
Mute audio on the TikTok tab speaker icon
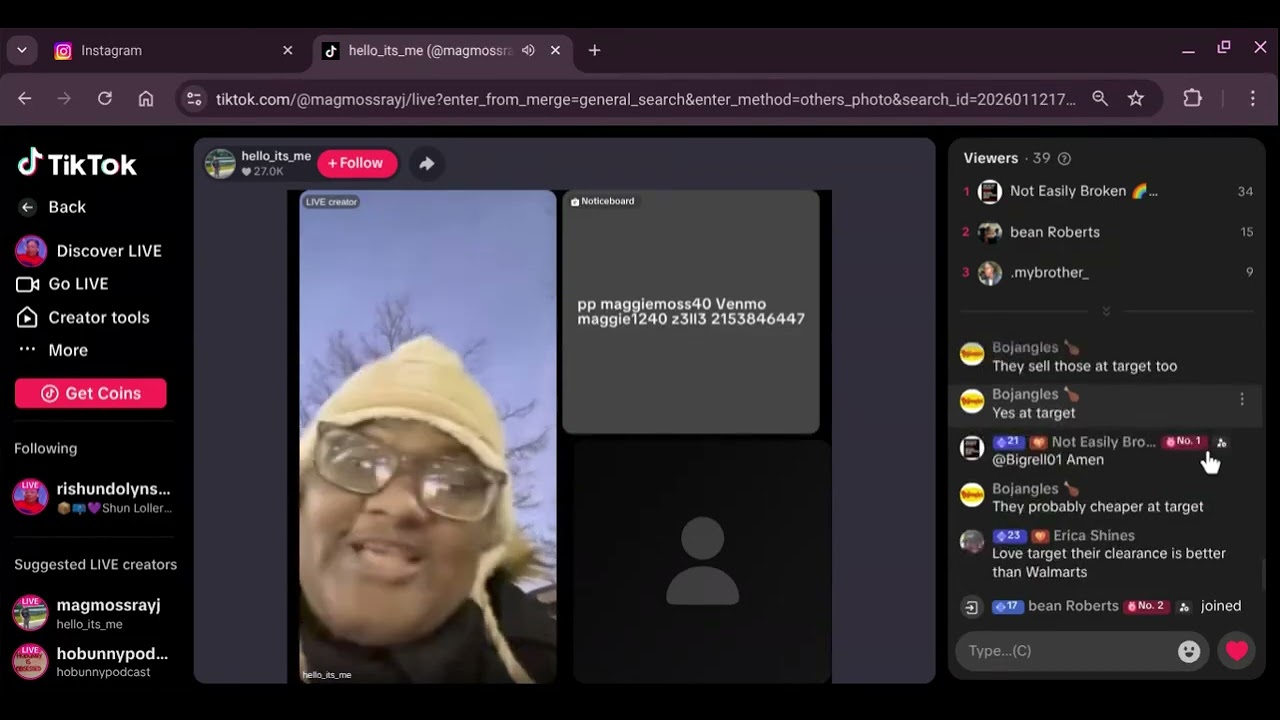[x=528, y=50]
